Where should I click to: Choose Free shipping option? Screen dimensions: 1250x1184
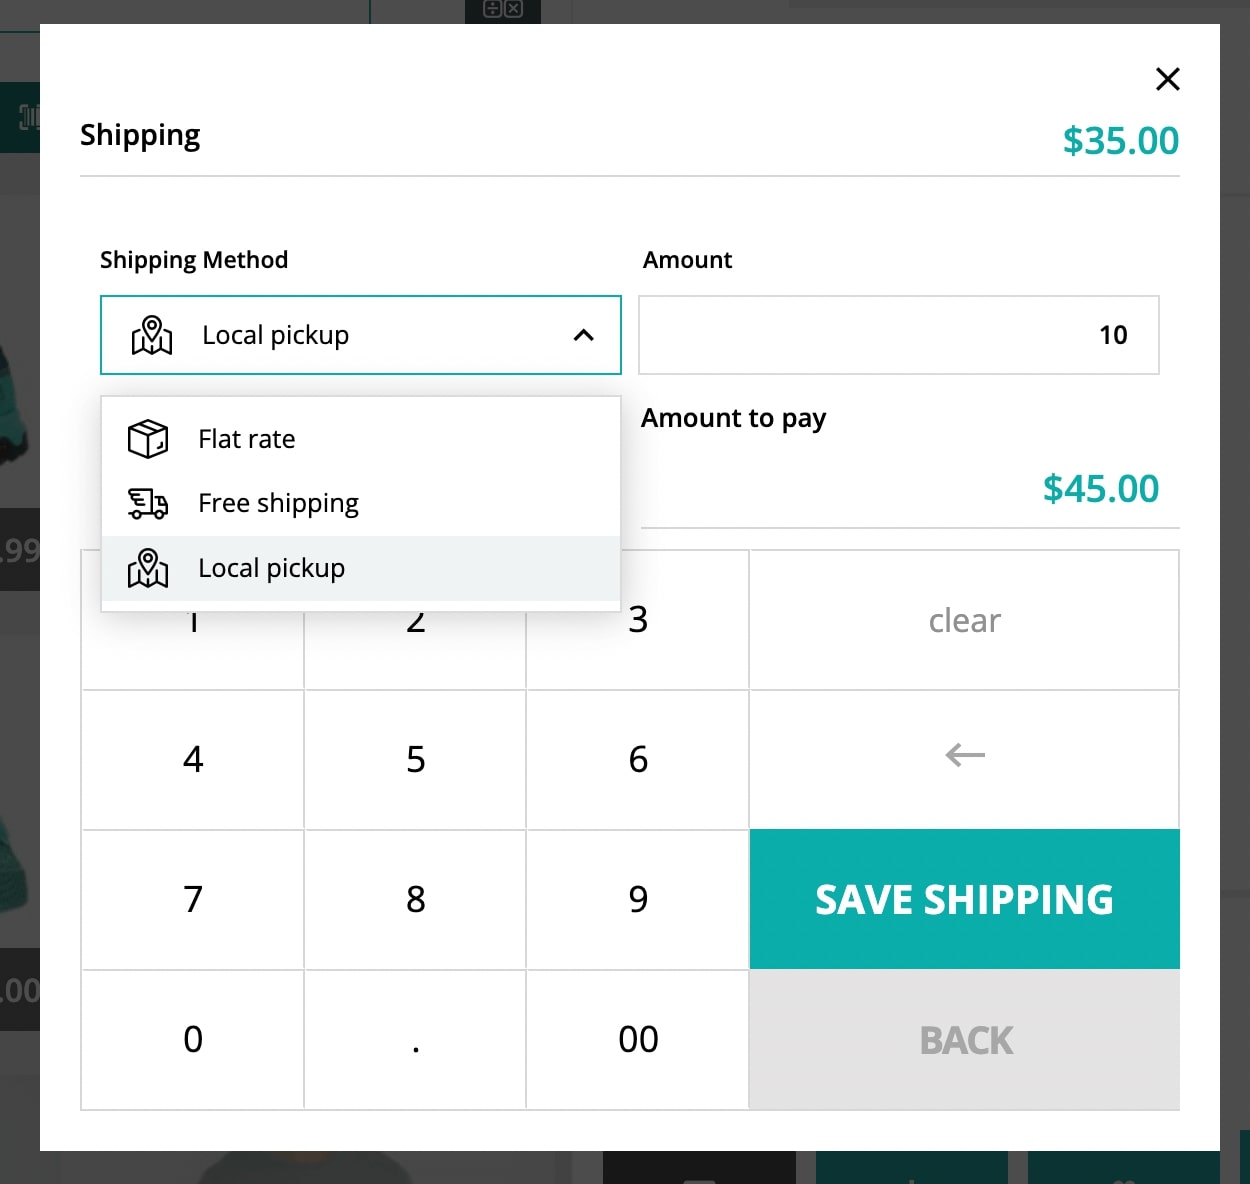click(361, 503)
